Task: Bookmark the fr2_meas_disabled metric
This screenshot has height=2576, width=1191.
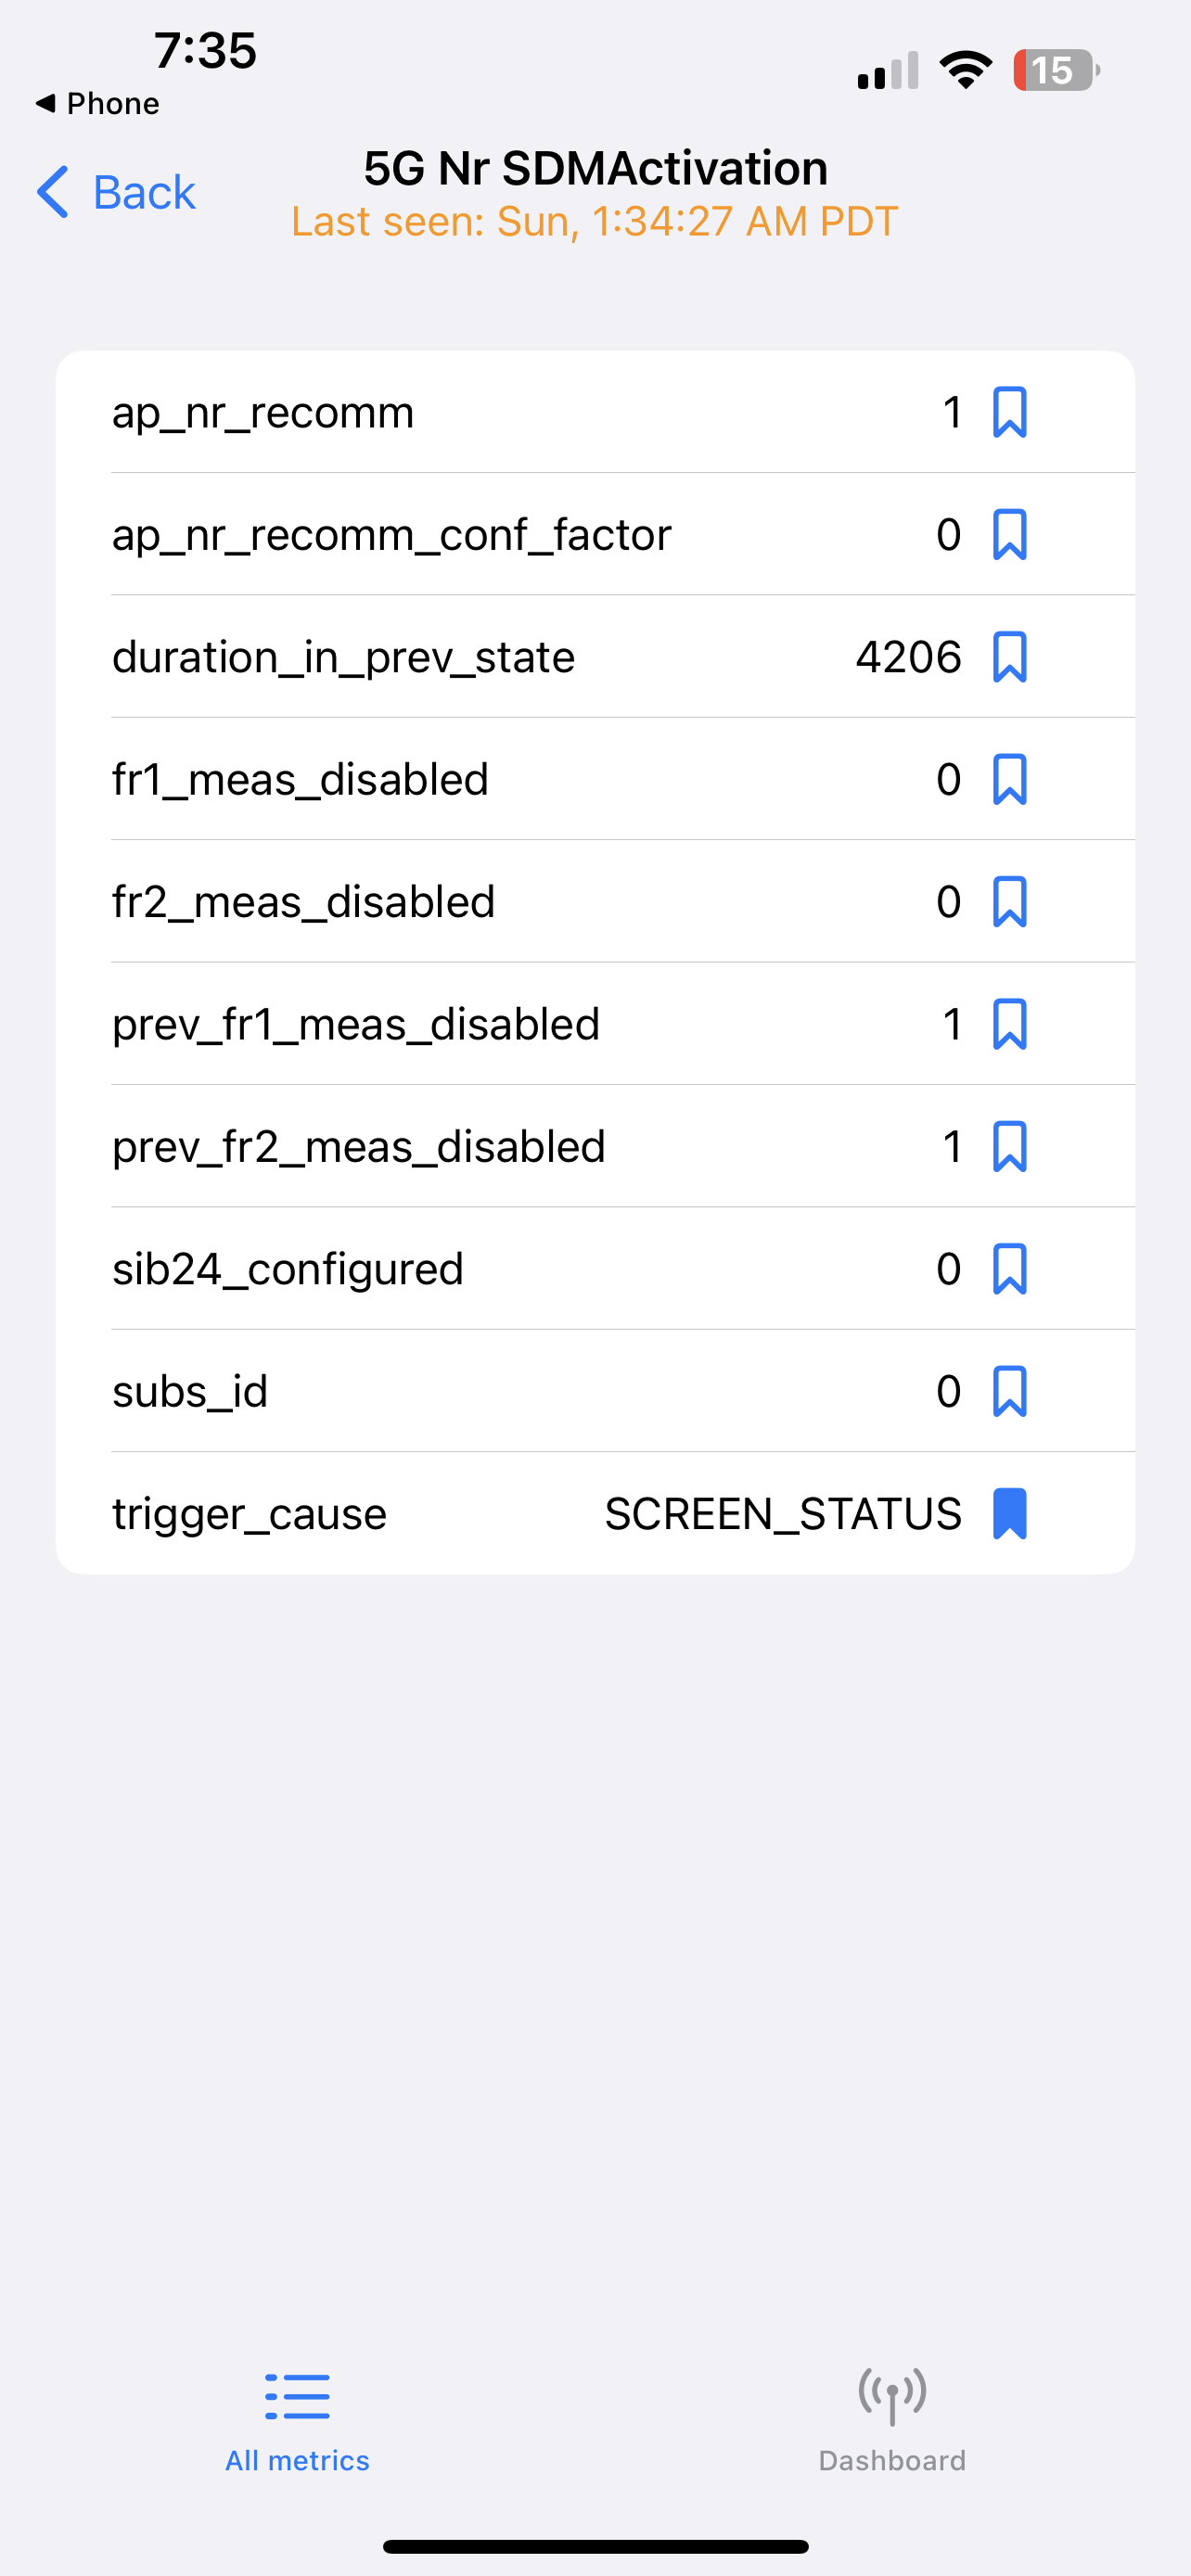Action: 1009,902
